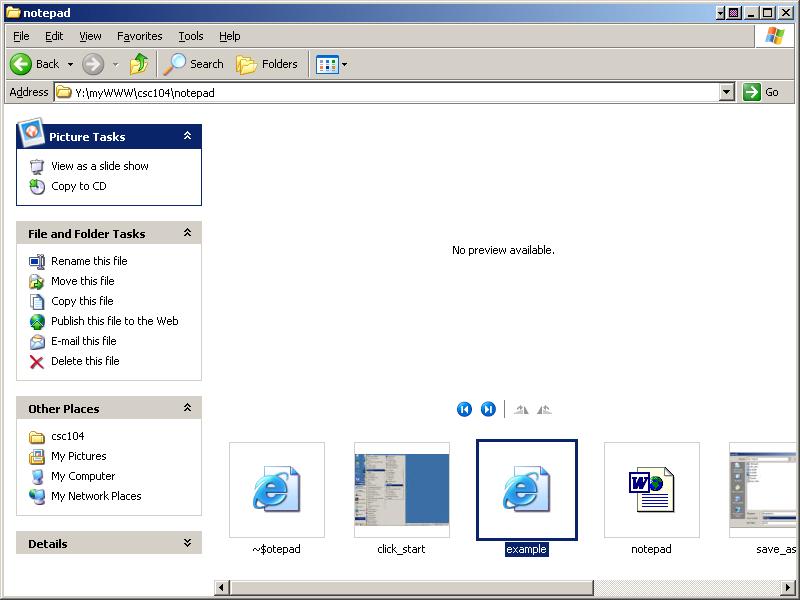
Task: Expand the Details panel
Action: [187, 543]
